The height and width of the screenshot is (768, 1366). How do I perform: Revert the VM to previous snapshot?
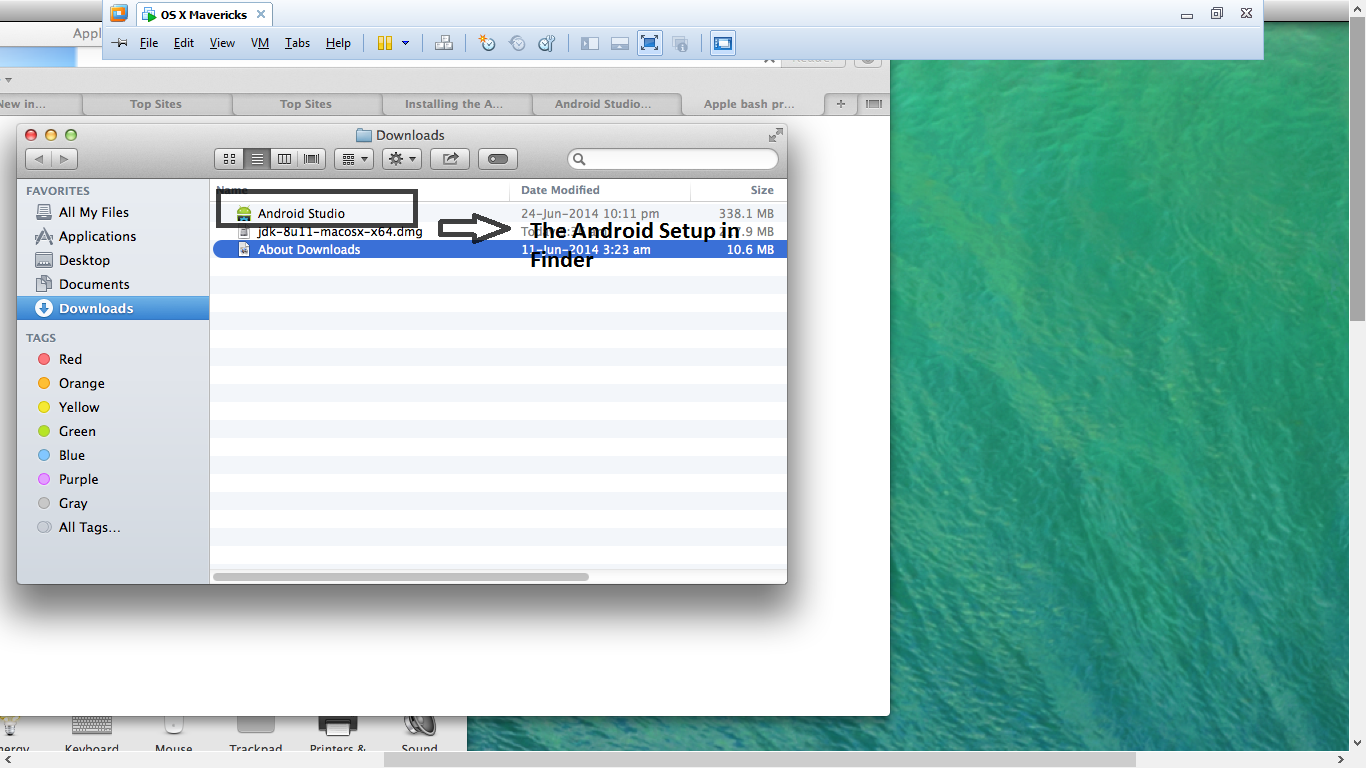(x=517, y=43)
